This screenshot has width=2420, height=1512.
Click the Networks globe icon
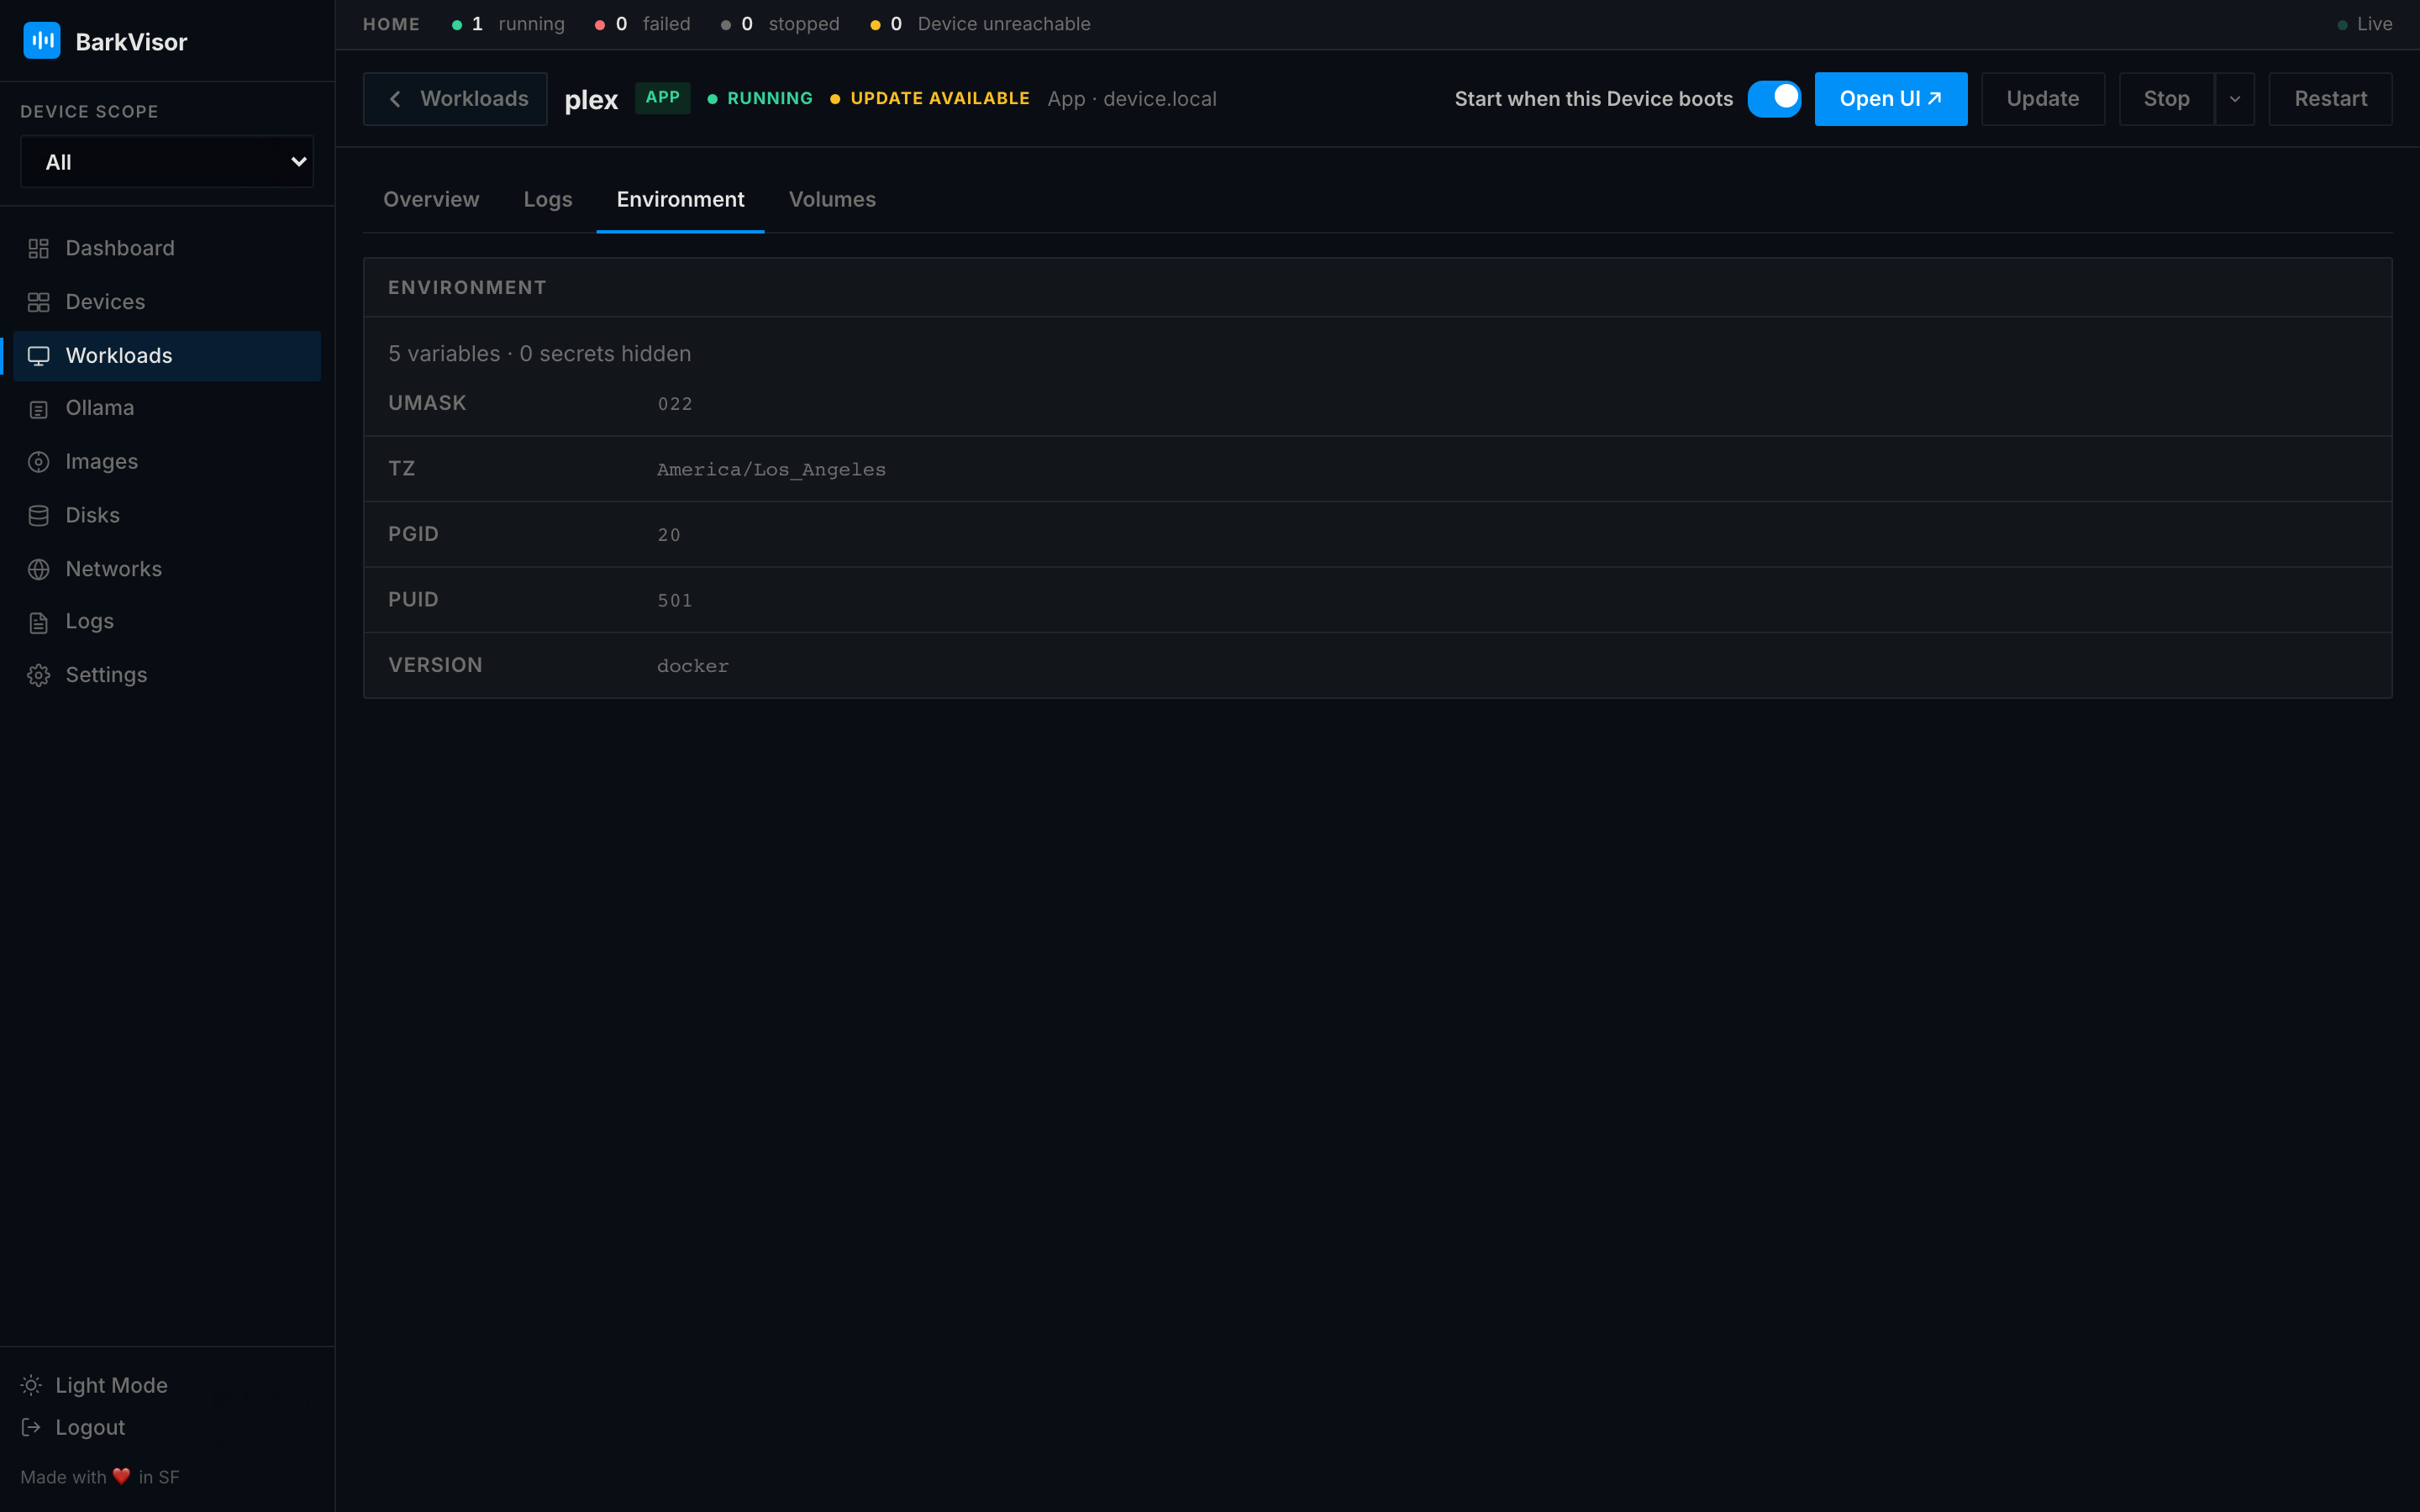(x=38, y=569)
